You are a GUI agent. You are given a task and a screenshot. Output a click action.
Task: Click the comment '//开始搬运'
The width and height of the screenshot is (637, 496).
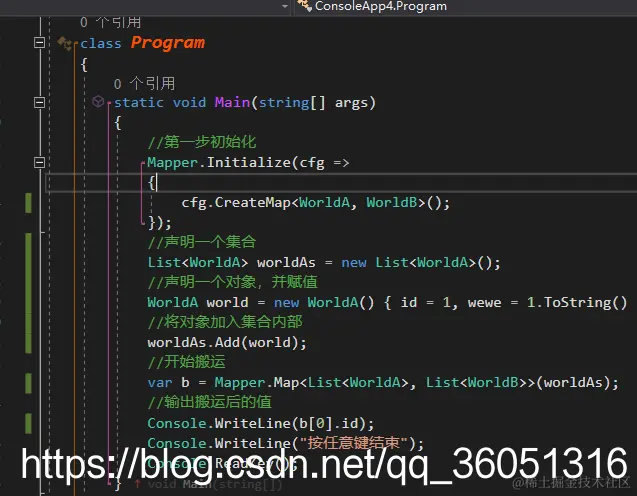(186, 362)
